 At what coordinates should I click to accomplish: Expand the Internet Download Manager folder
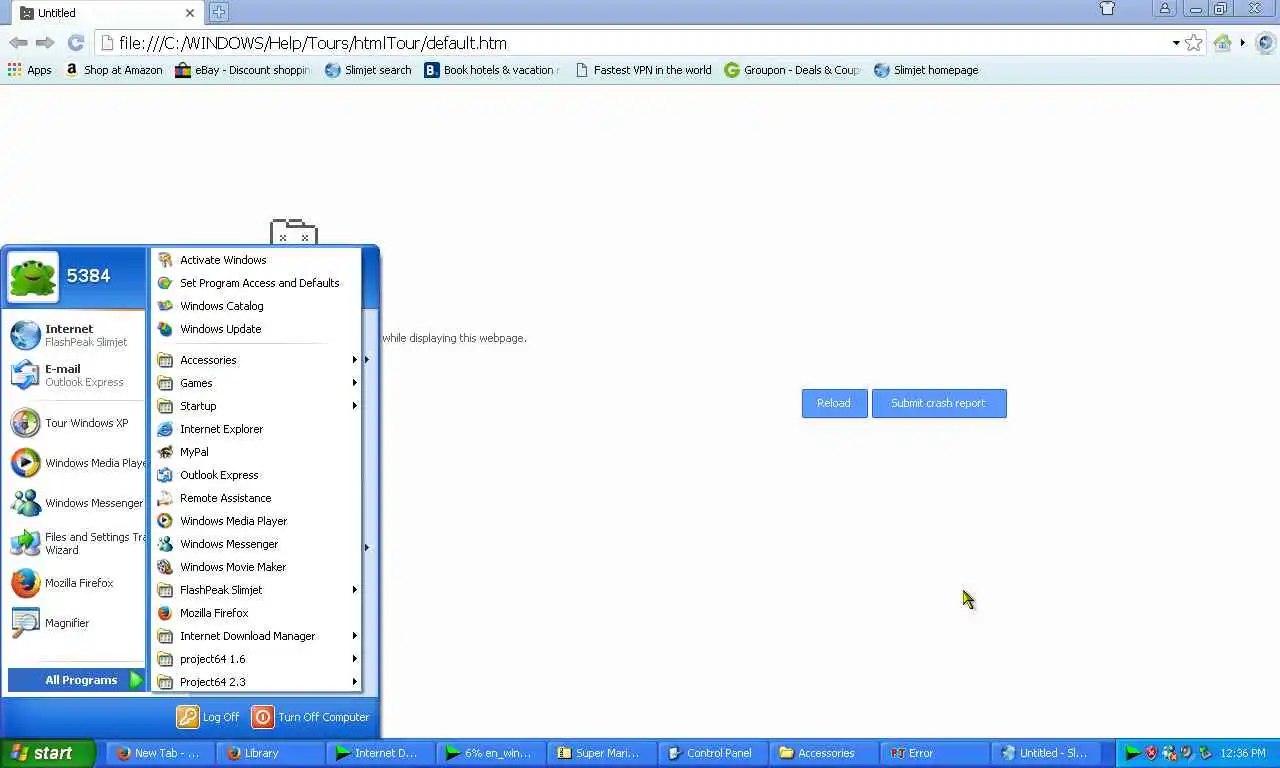tap(256, 636)
